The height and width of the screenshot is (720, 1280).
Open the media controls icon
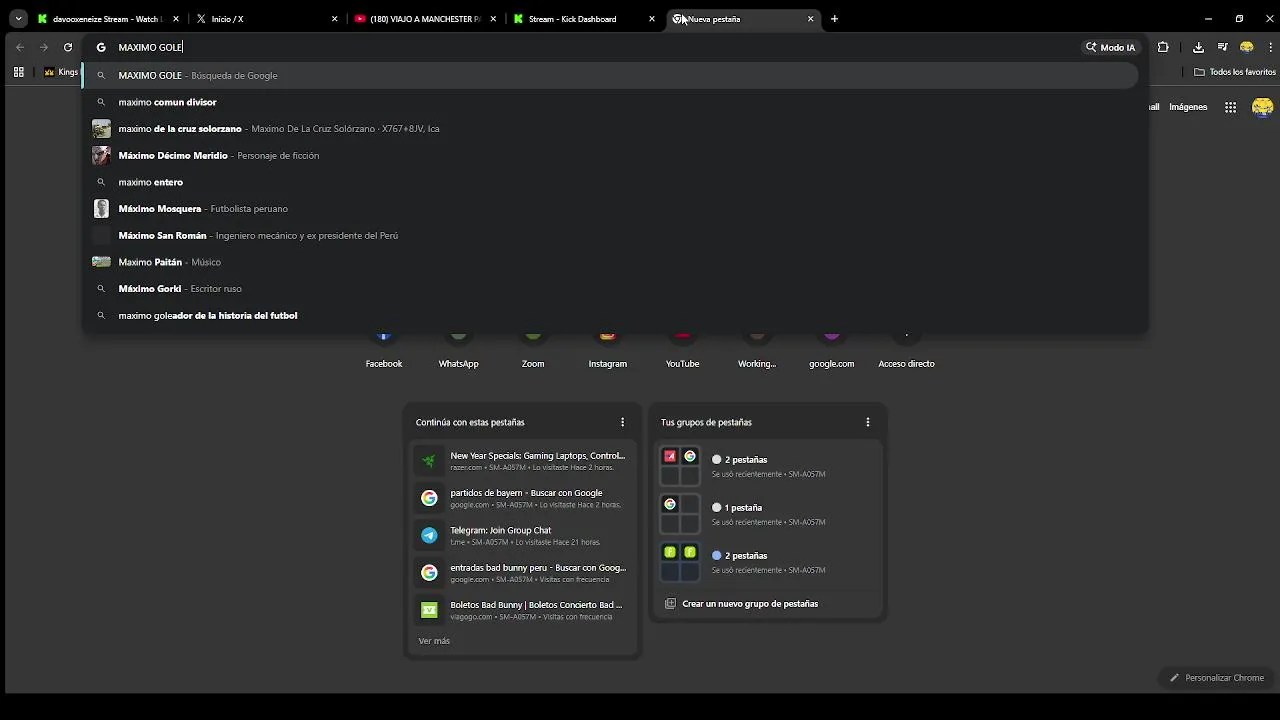(x=1222, y=47)
